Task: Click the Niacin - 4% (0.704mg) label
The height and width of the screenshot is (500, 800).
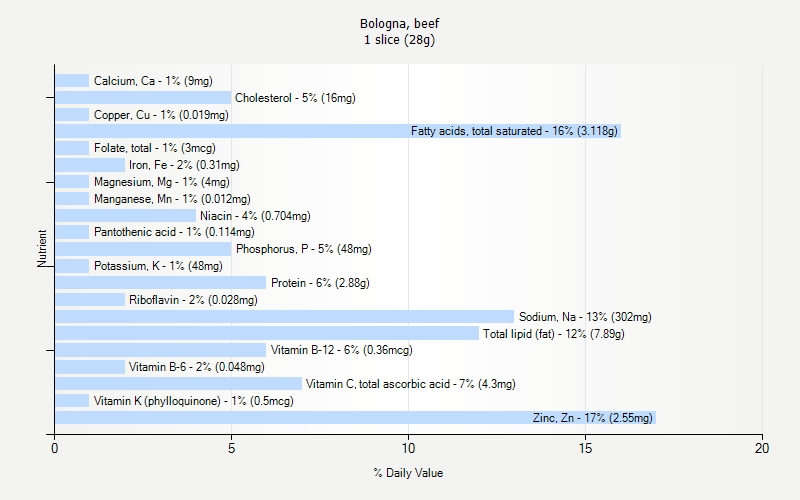Action: click(255, 216)
